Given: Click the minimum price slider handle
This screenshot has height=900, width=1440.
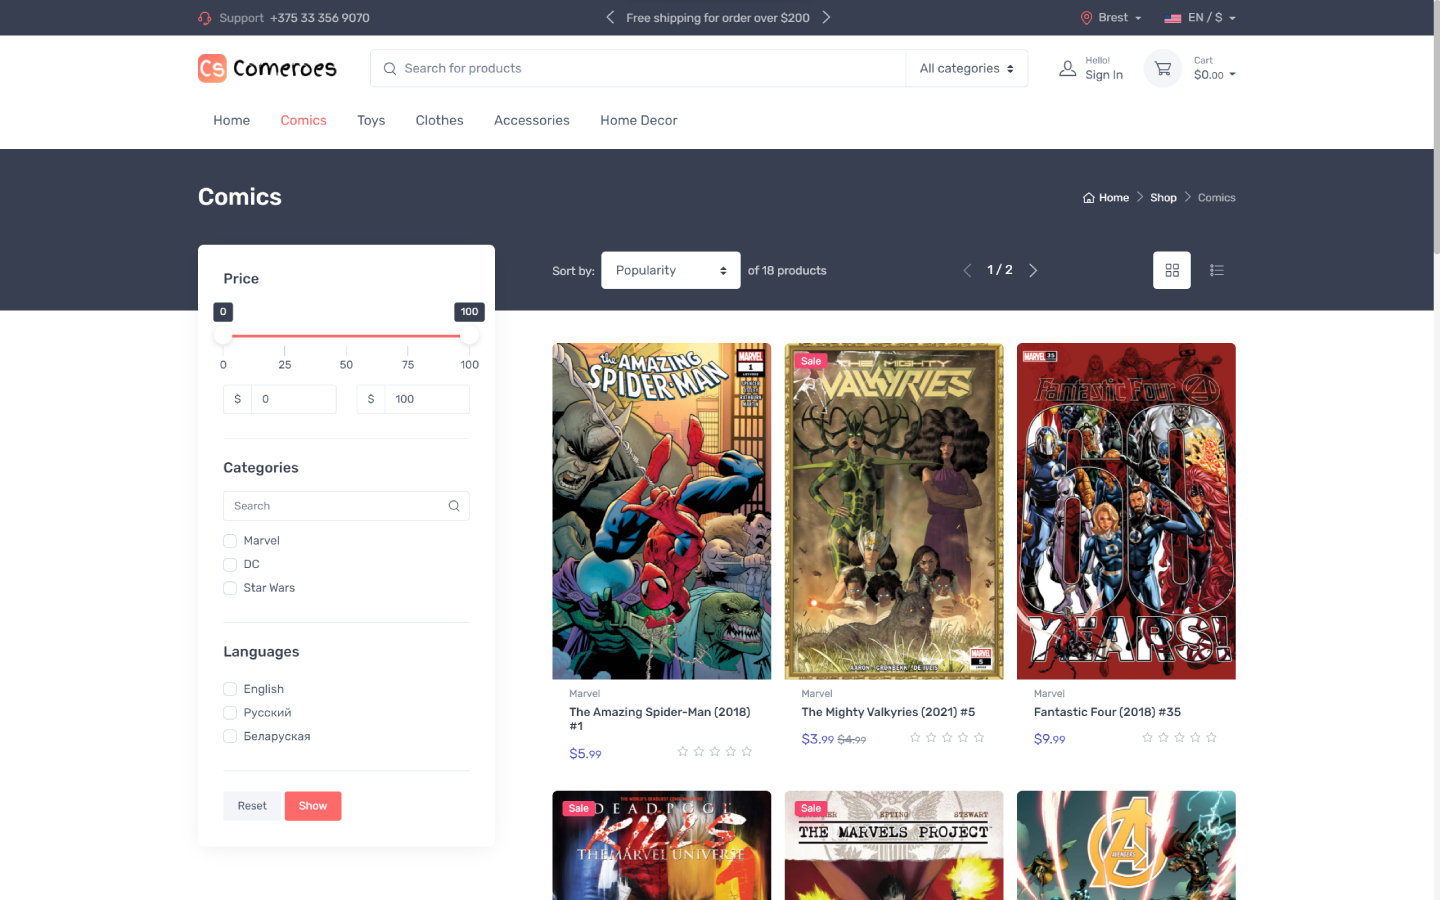Looking at the screenshot, I should pyautogui.click(x=223, y=336).
